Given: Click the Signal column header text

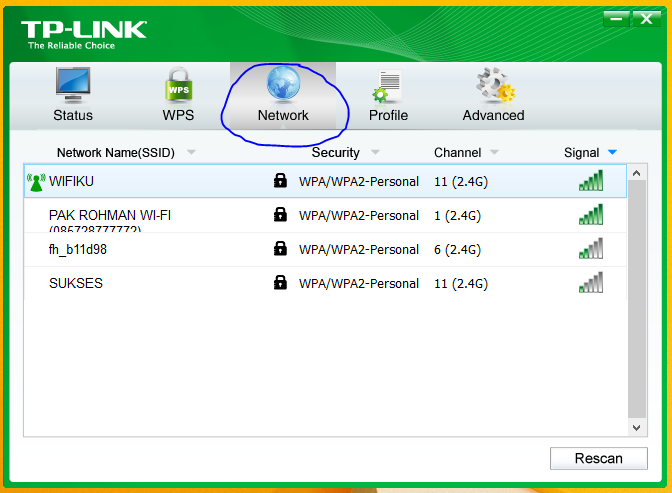Looking at the screenshot, I should pyautogui.click(x=582, y=153).
